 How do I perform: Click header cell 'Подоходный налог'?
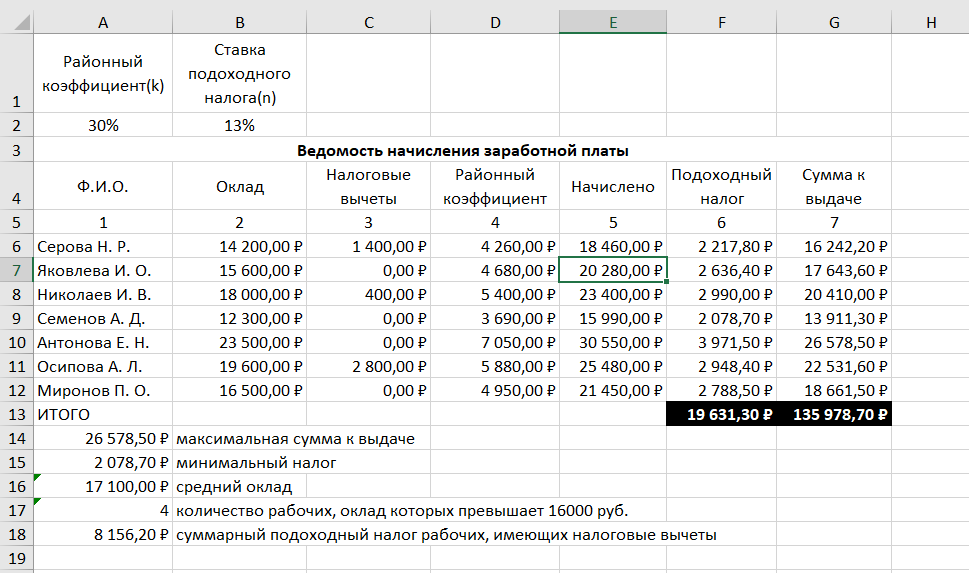pos(722,186)
